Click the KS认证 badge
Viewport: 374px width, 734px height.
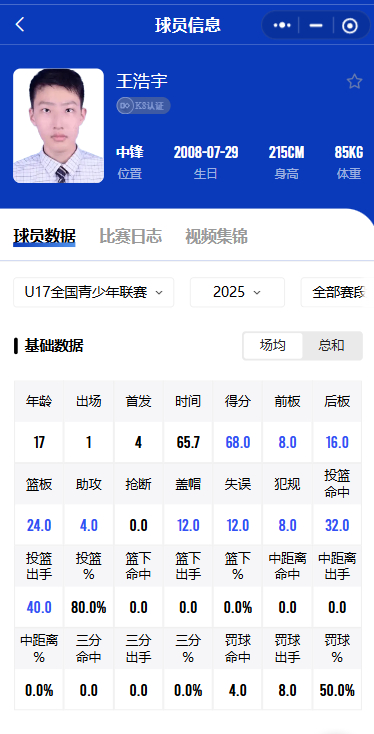click(143, 106)
